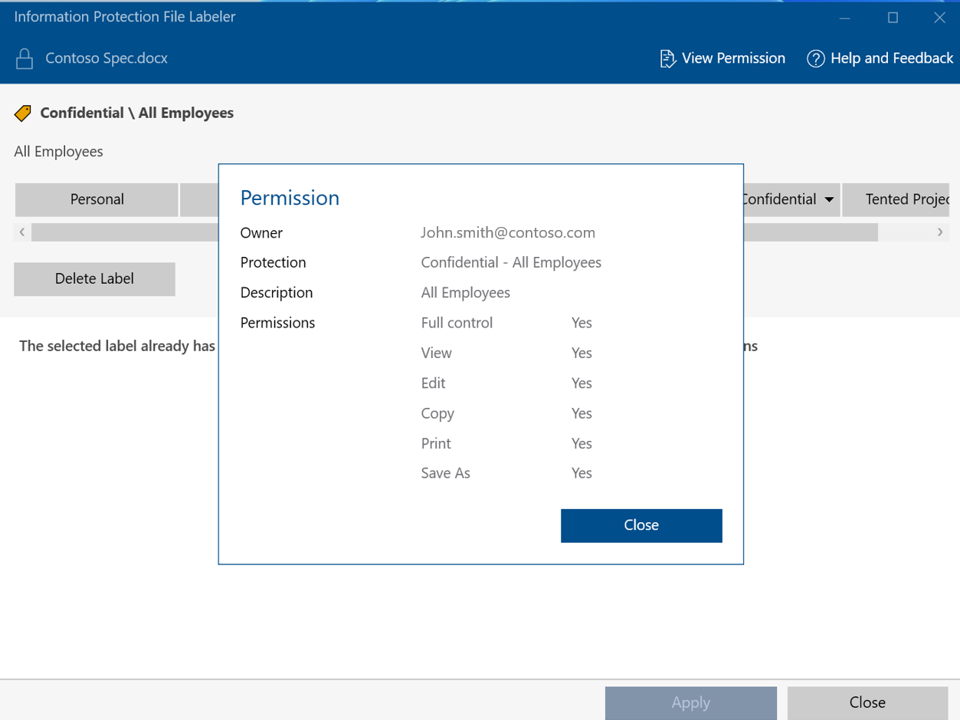
Task: Click the lock icon beside Contoso Spec.docx
Action: tap(24, 59)
